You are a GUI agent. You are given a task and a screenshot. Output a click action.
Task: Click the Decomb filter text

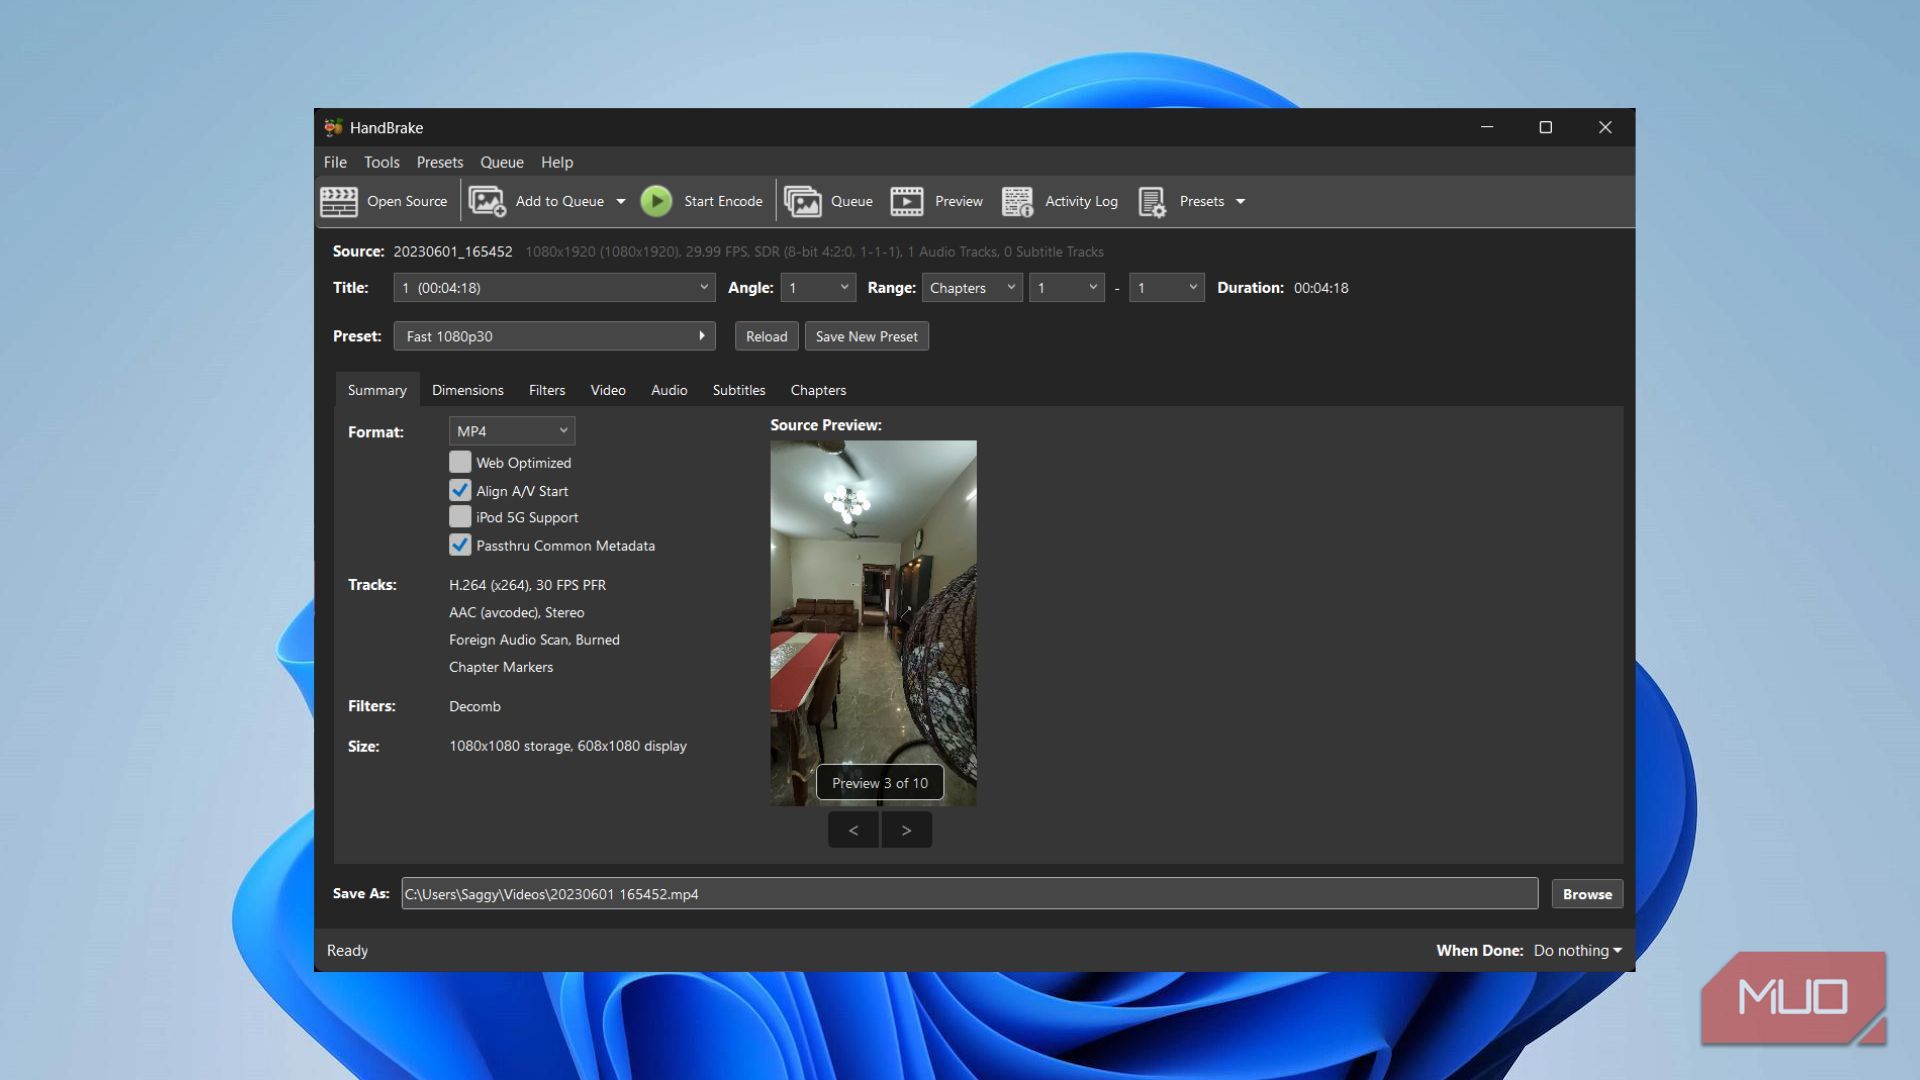pos(475,706)
